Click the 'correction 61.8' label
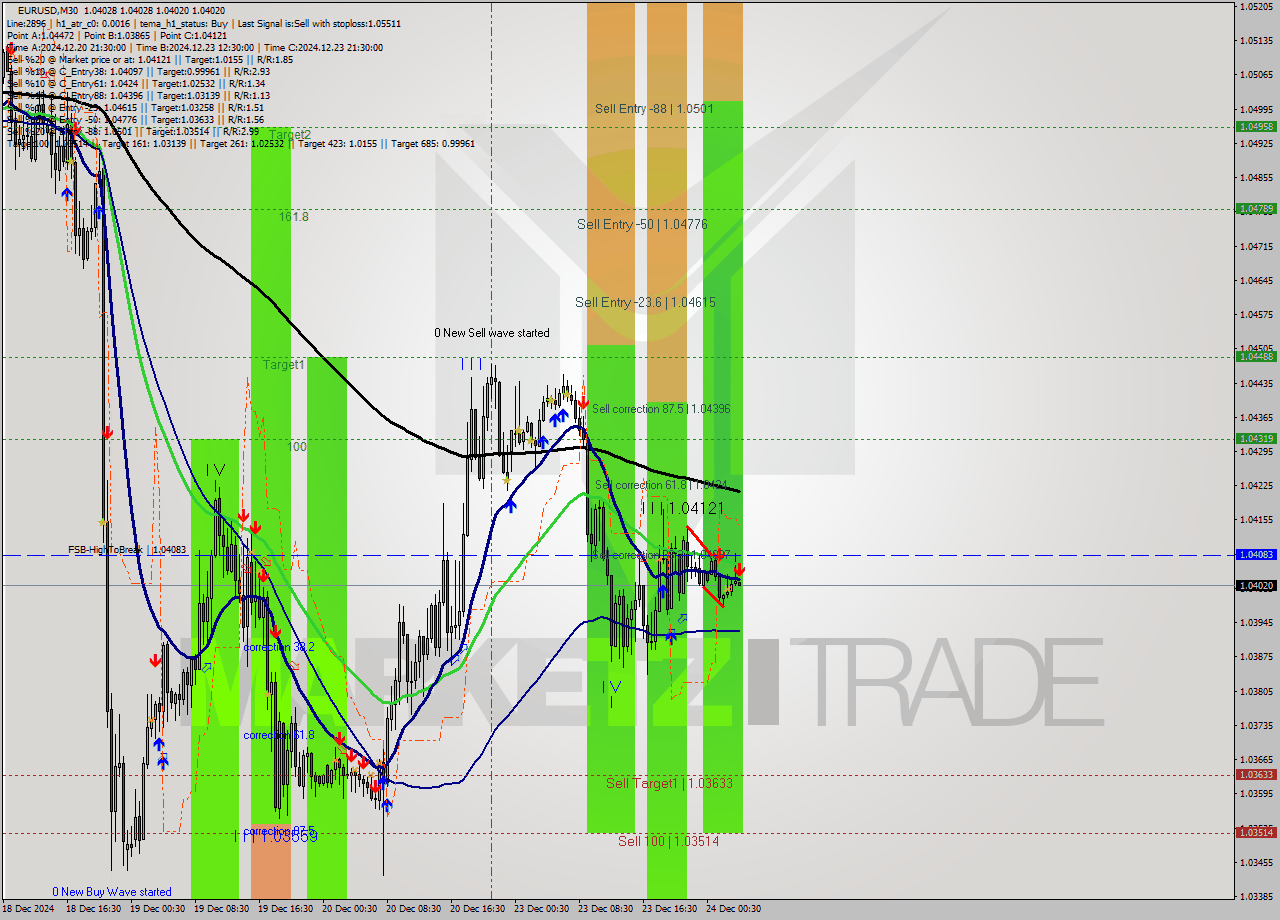 click(279, 735)
